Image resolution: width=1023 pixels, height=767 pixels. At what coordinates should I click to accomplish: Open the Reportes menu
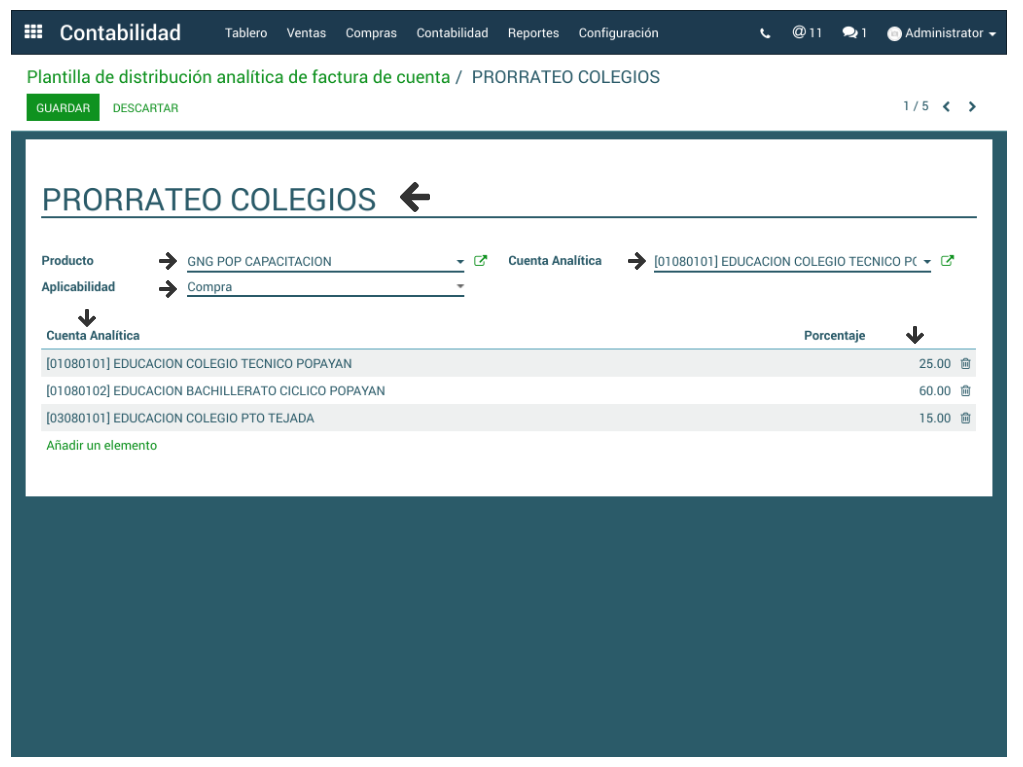[533, 33]
